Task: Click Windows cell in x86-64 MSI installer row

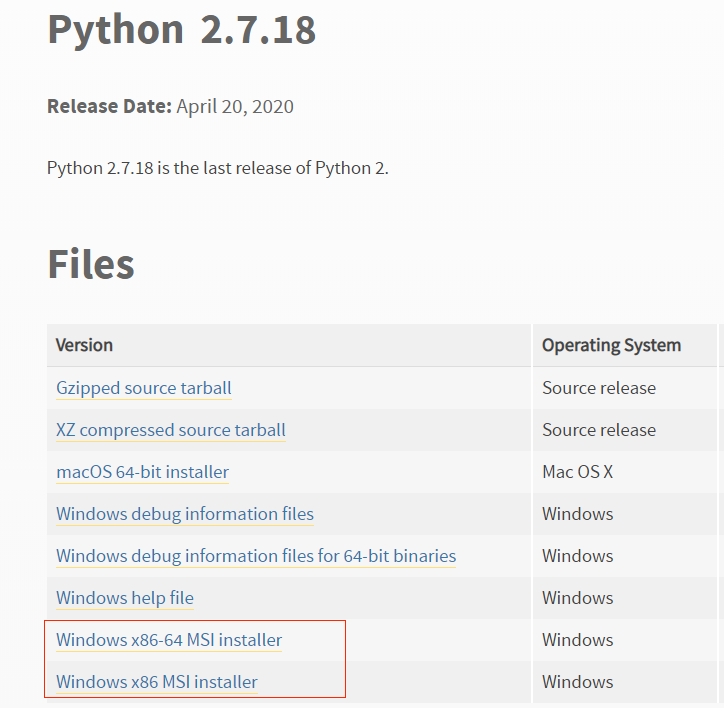Action: click(577, 640)
